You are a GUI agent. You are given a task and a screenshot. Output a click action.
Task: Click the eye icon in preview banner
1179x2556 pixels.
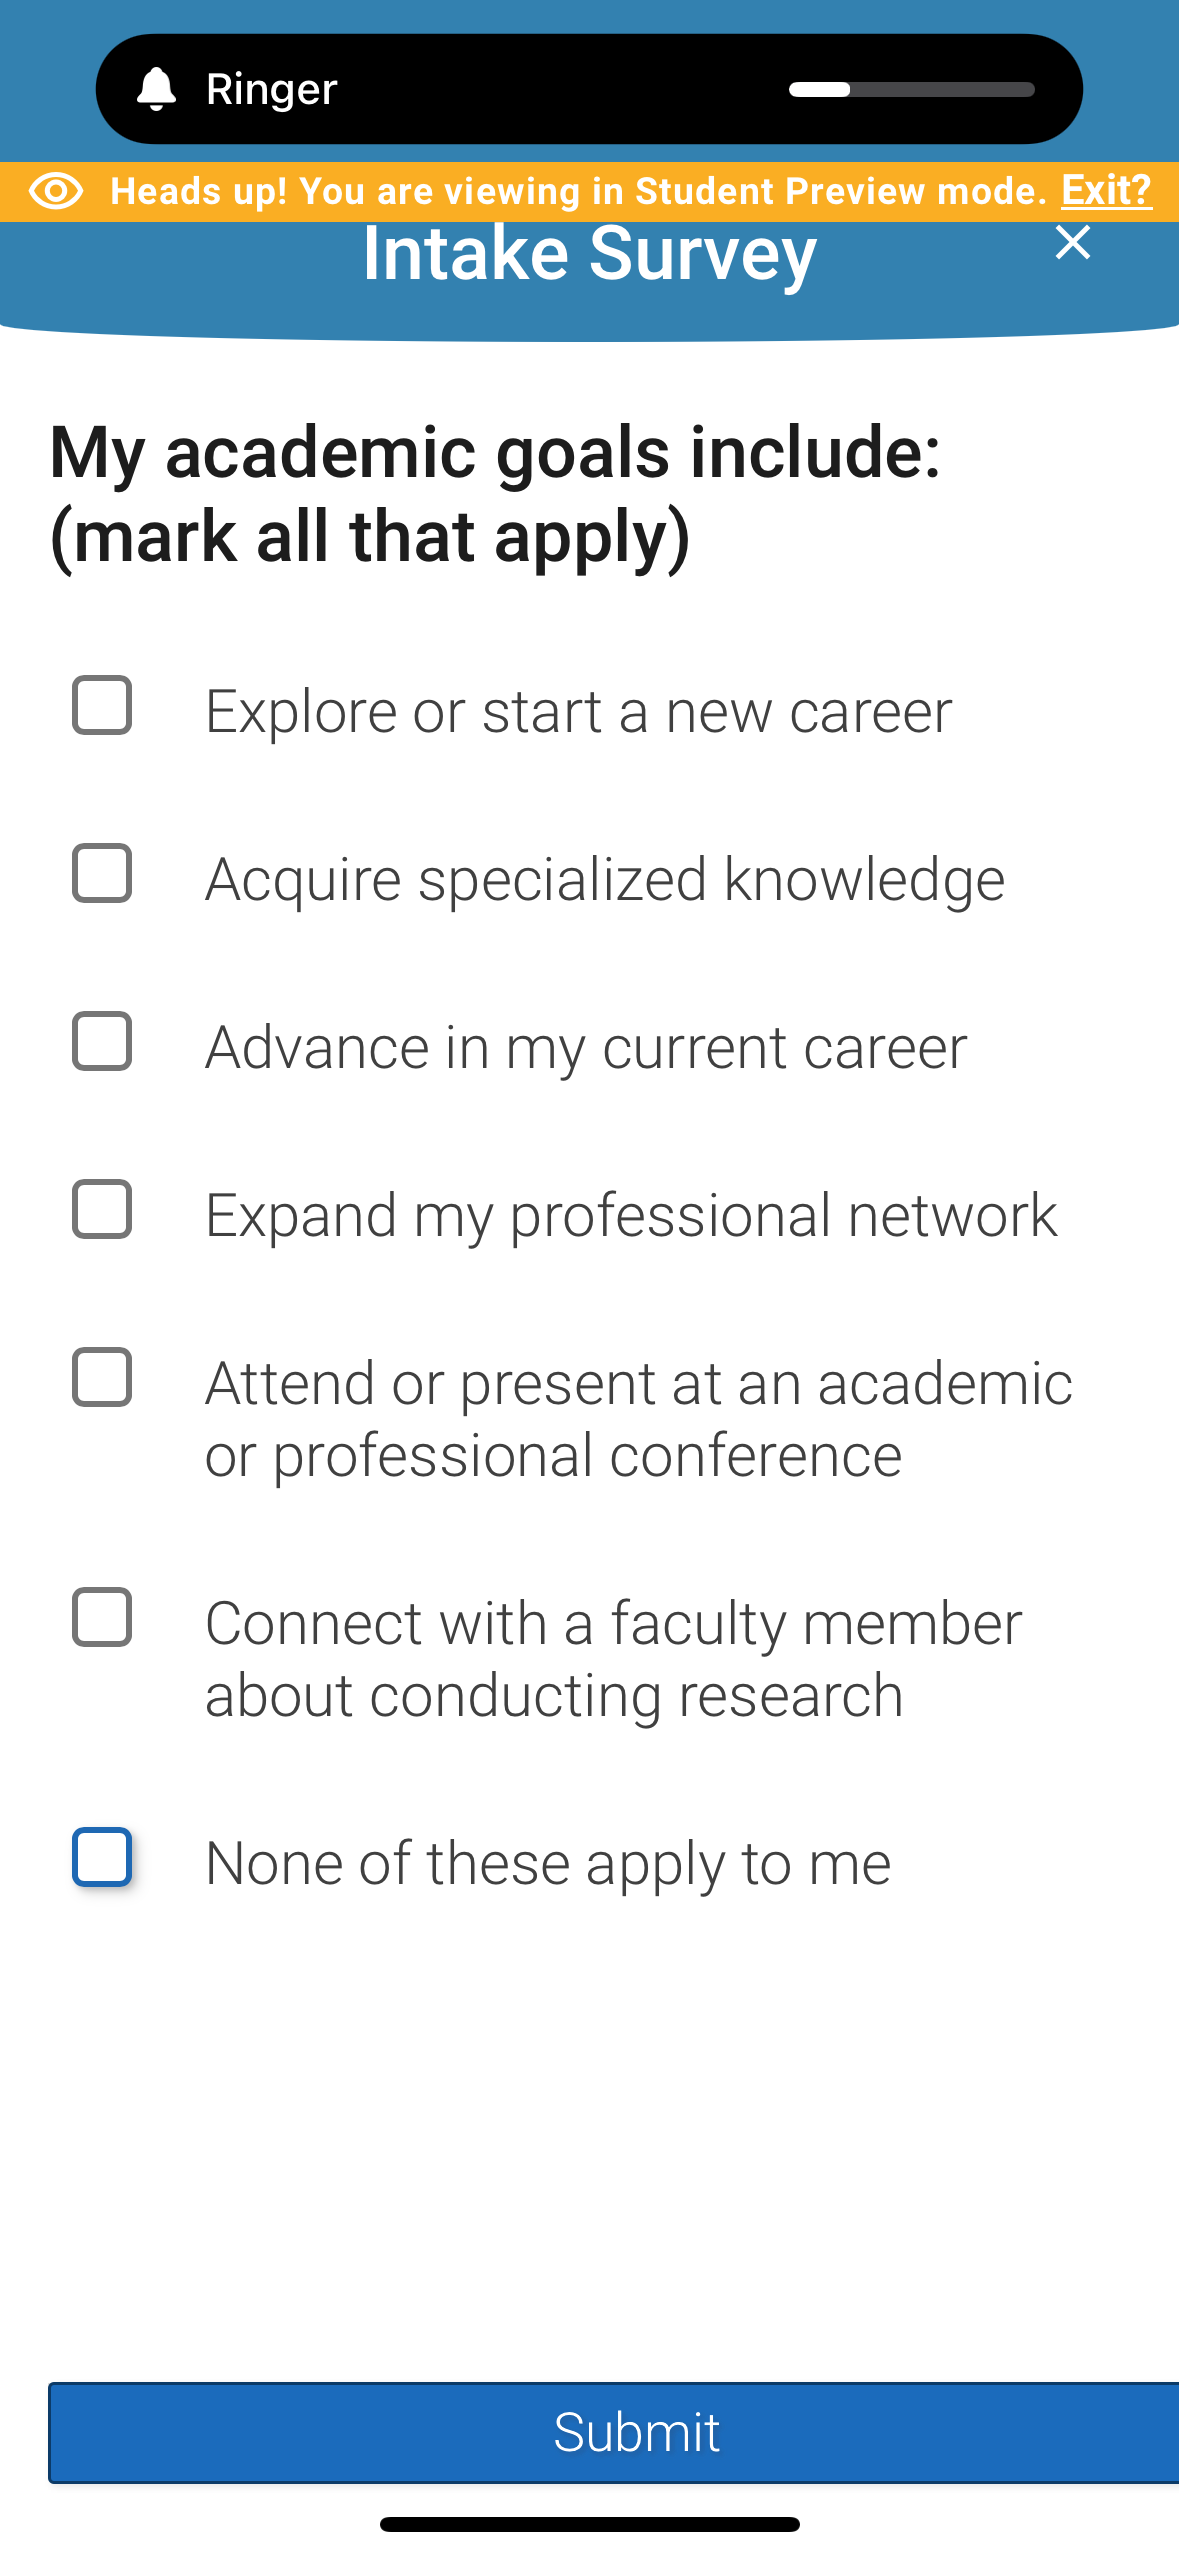point(56,190)
